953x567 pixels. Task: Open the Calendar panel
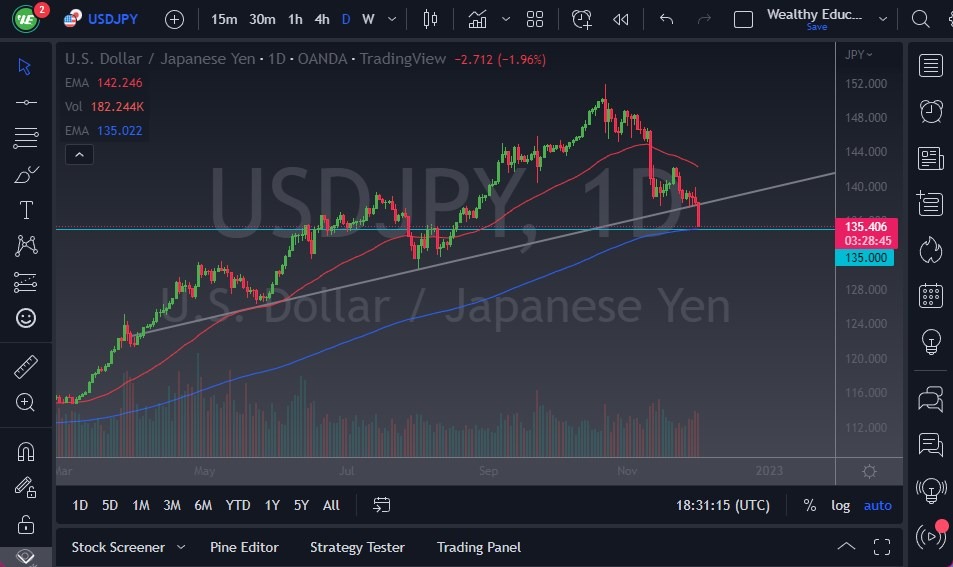(x=931, y=295)
